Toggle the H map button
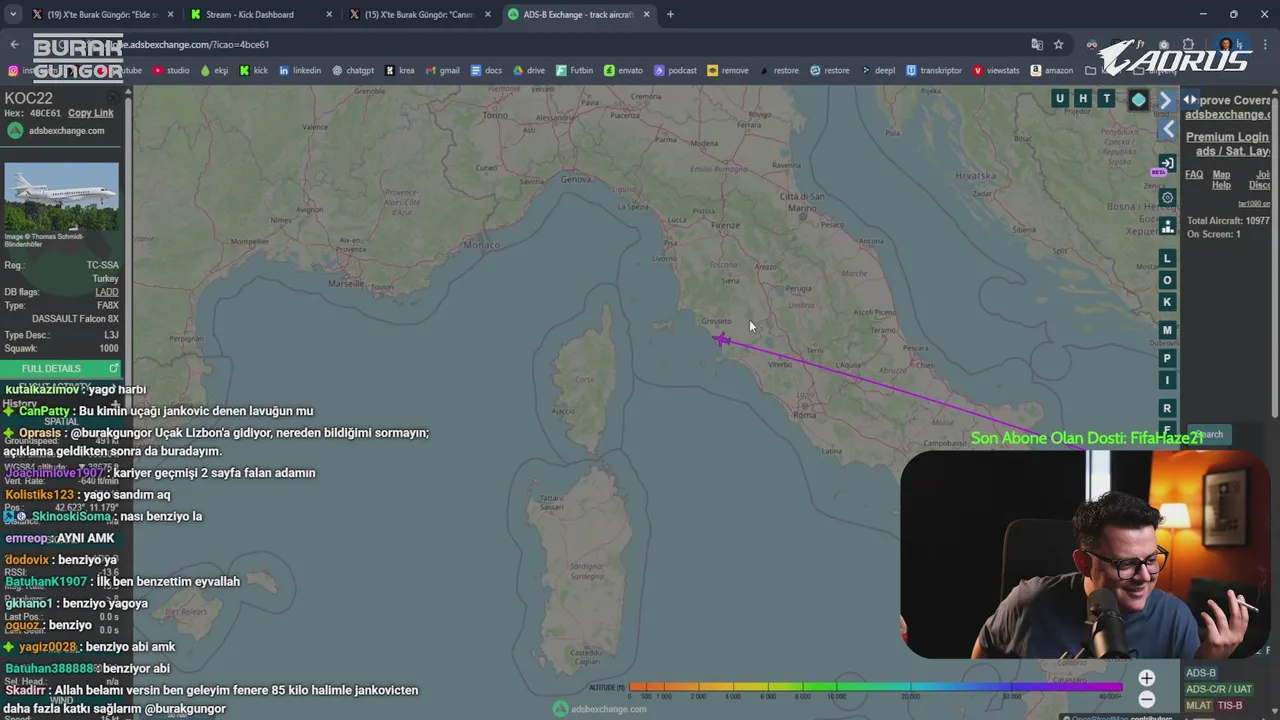Viewport: 1280px width, 720px height. click(x=1083, y=98)
